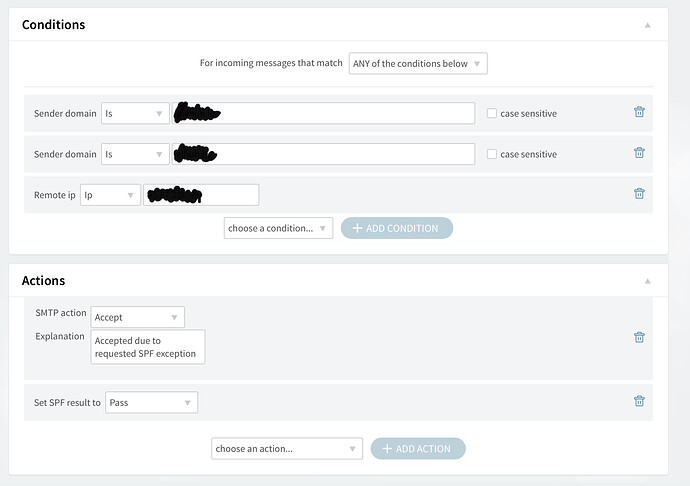The image size is (690, 486).
Task: Open the first Sender domain 'Is' operator dropdown
Action: (x=135, y=114)
